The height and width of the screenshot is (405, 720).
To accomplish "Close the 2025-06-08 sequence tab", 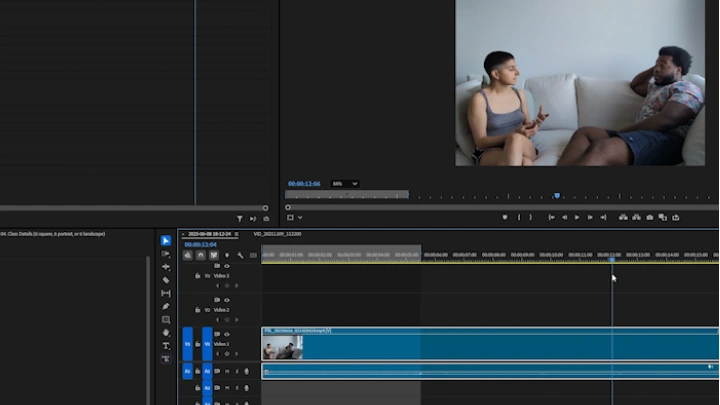I will click(x=183, y=234).
